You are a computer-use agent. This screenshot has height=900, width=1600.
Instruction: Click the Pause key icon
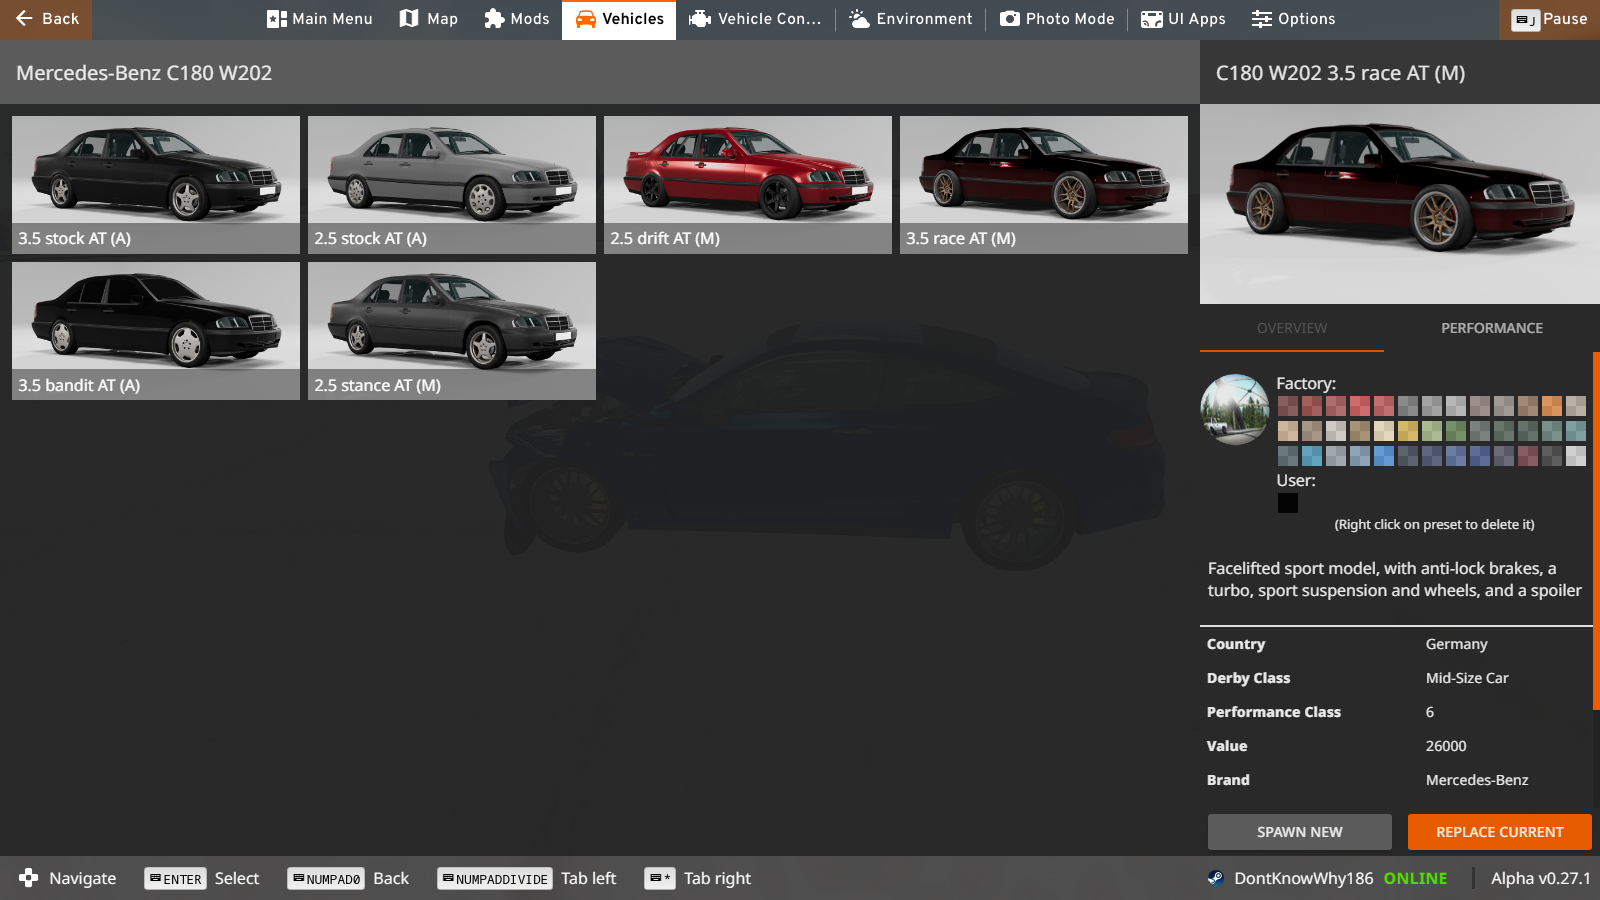(1525, 20)
